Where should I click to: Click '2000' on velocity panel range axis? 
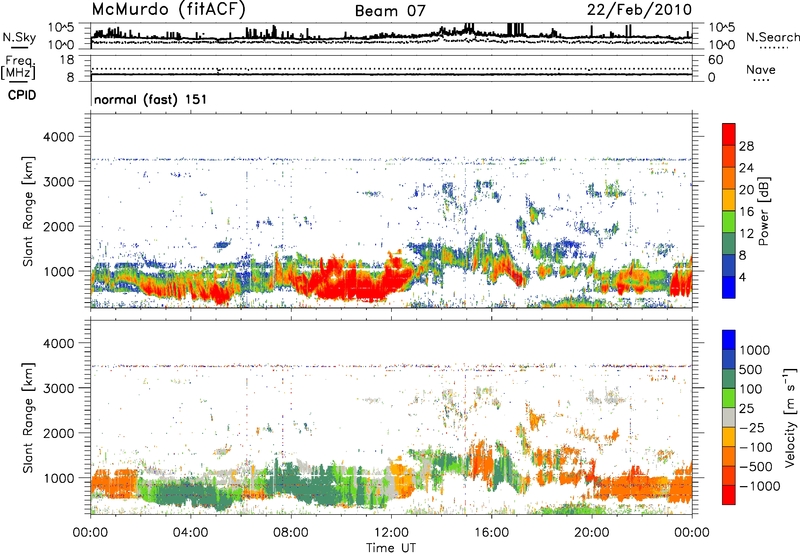(58, 433)
